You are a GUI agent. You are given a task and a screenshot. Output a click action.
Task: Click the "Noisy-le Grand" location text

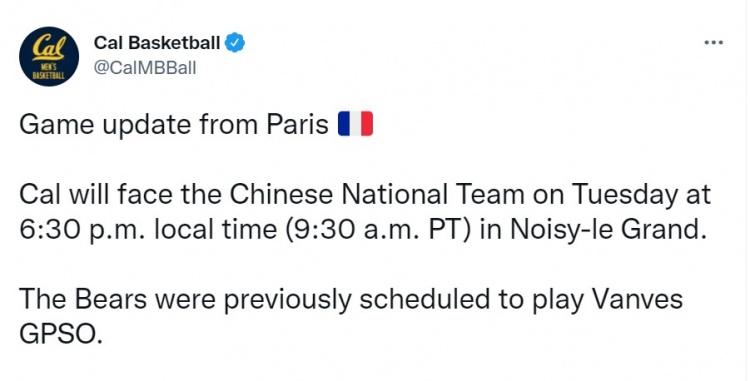coord(607,230)
